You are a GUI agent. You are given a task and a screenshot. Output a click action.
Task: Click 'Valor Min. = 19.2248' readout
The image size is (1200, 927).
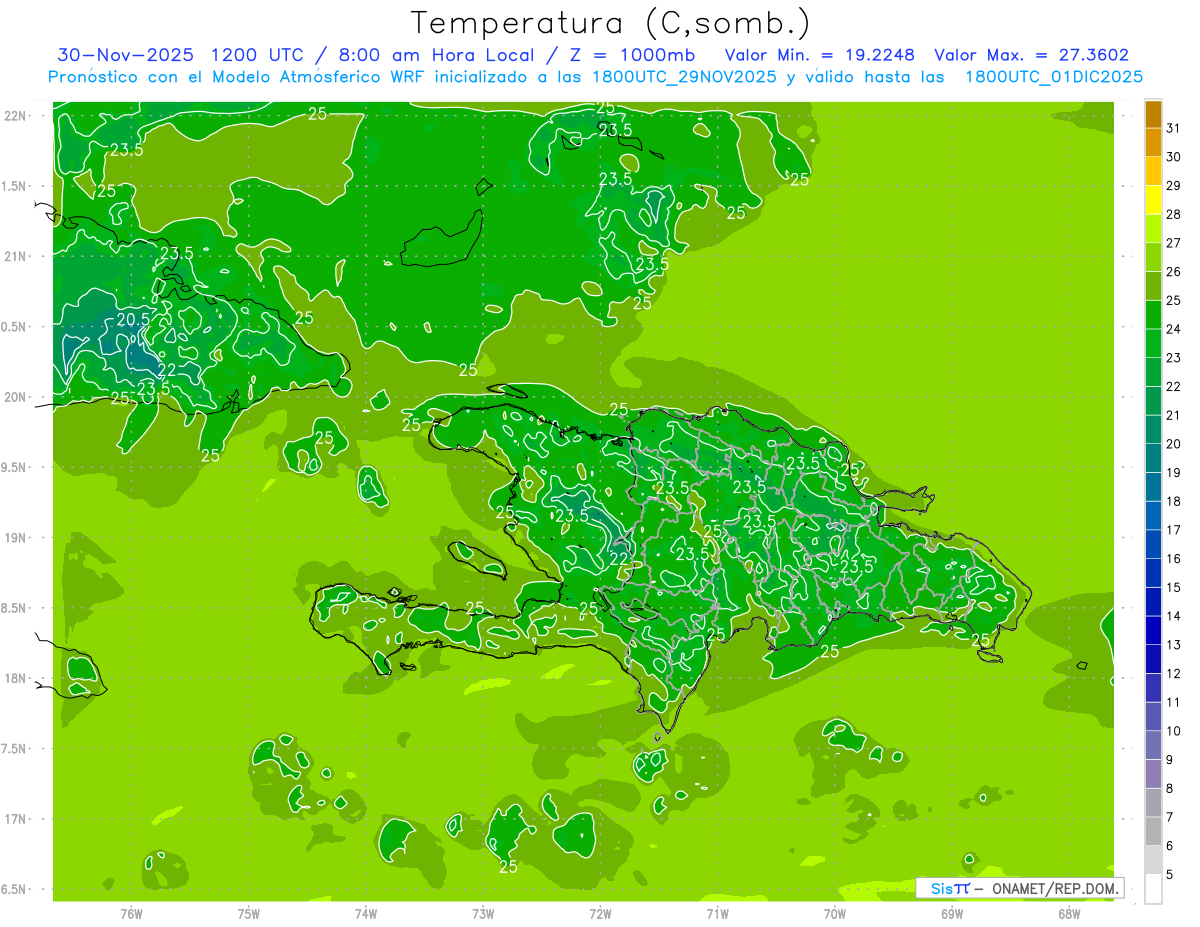tap(819, 55)
